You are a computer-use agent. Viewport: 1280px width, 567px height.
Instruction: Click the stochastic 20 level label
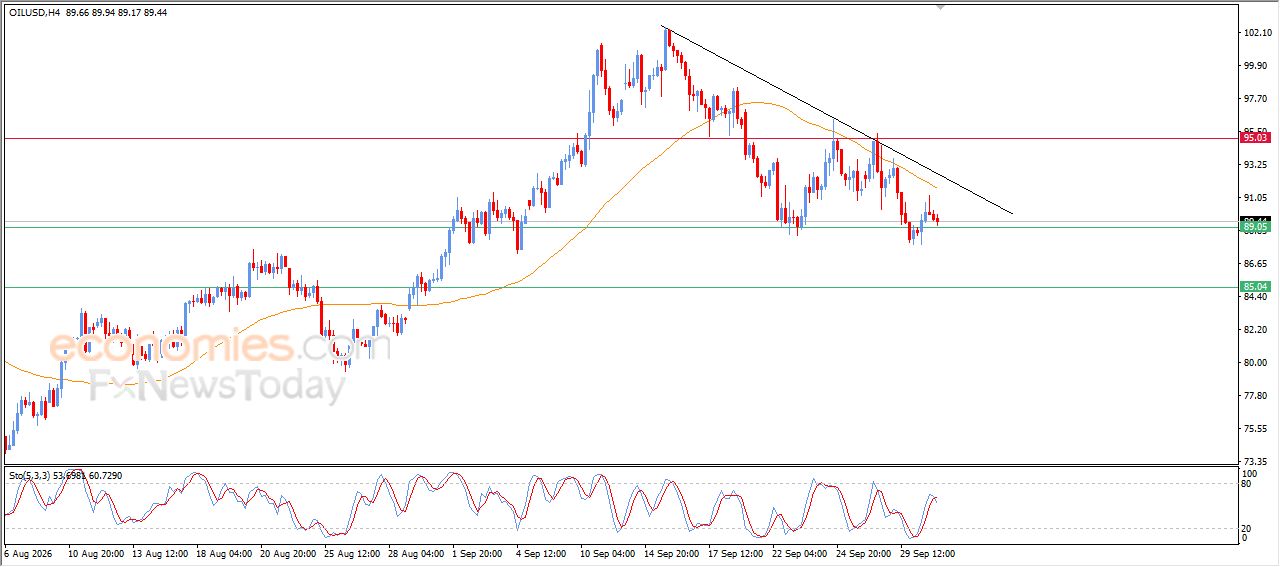pos(1246,527)
